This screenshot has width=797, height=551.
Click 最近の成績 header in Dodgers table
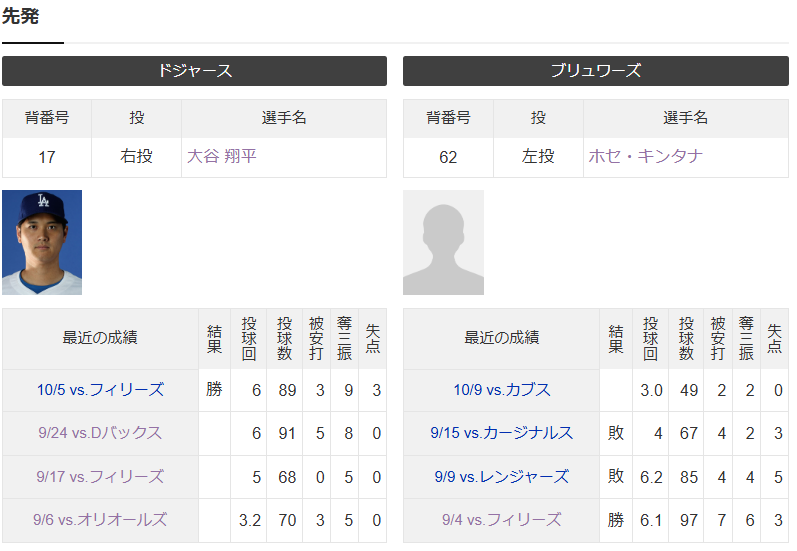[x=99, y=338]
